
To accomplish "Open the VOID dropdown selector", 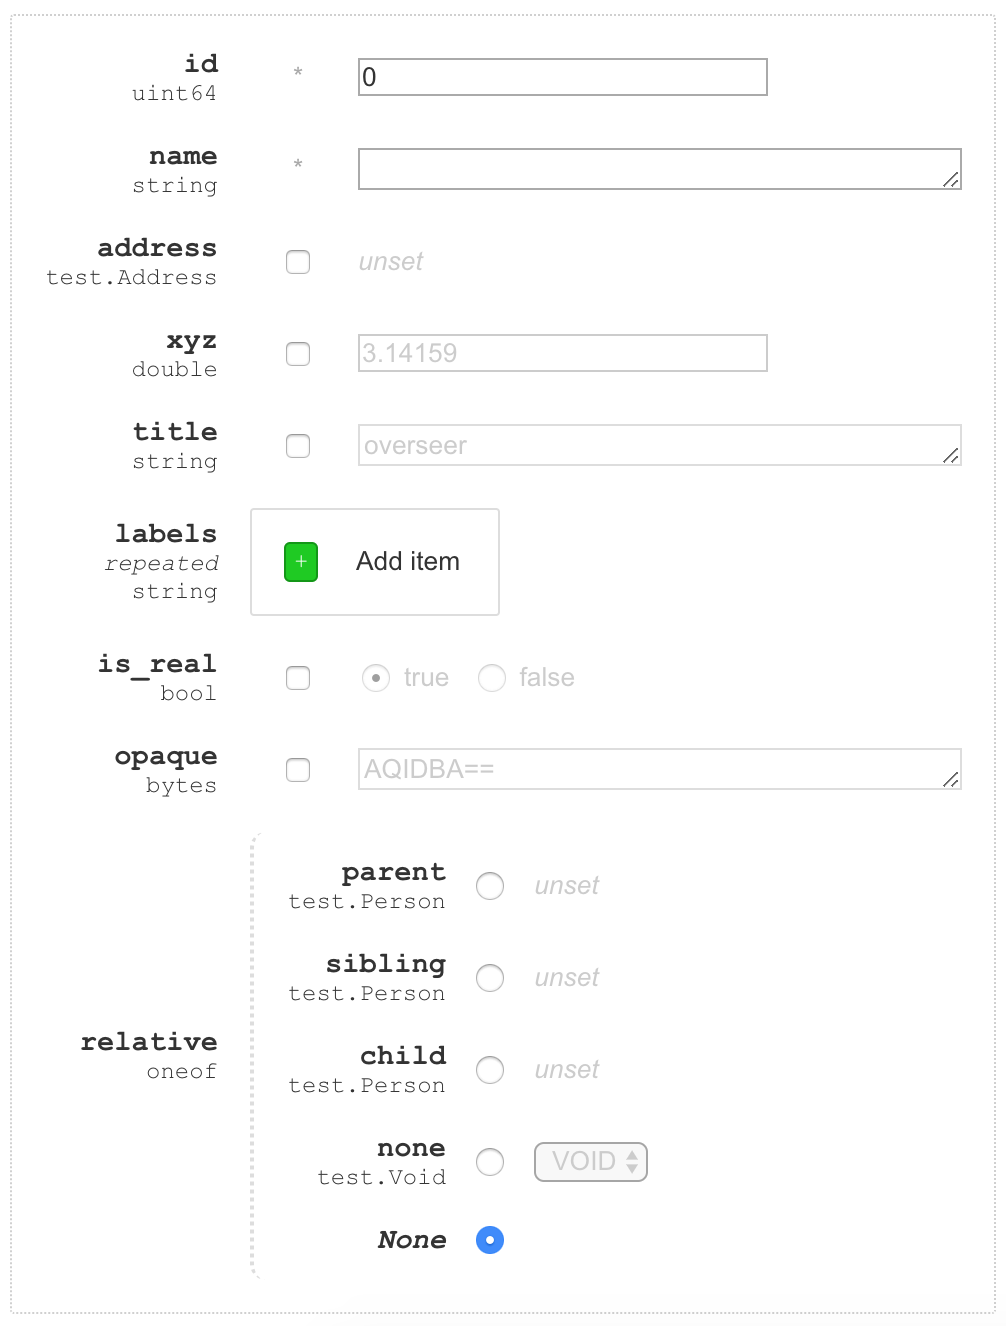I will click(590, 1162).
